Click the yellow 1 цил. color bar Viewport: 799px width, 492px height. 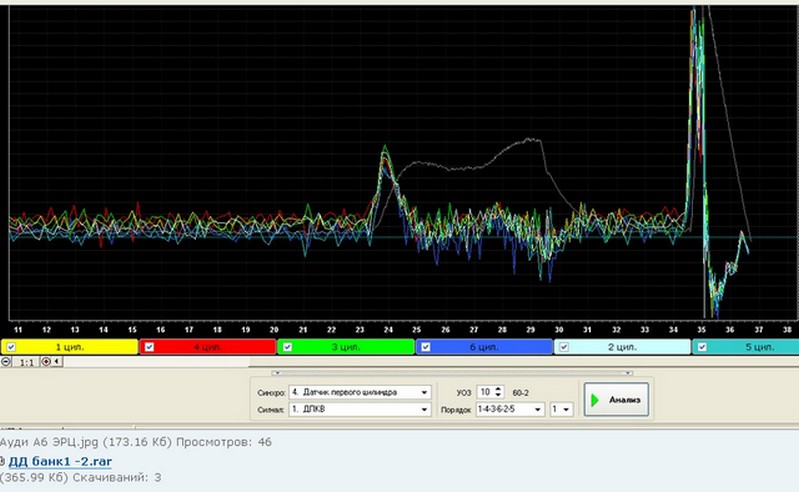(x=70, y=347)
